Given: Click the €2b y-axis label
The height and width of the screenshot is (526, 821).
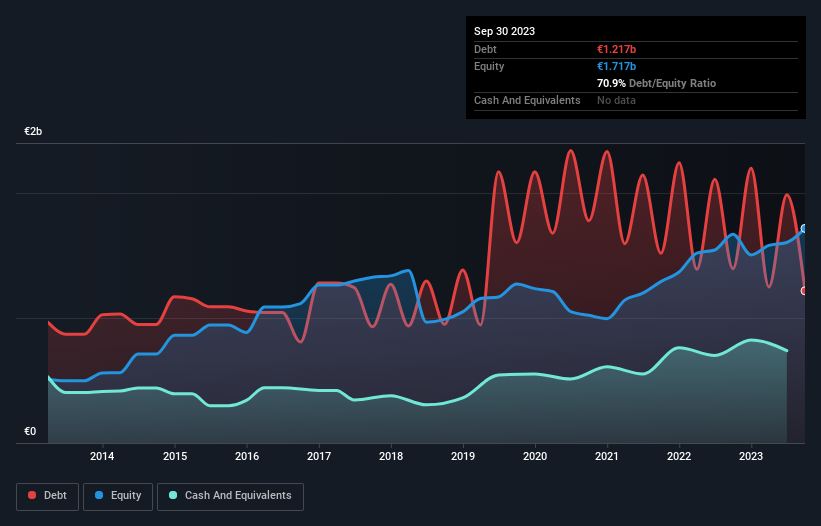Looking at the screenshot, I should (33, 131).
